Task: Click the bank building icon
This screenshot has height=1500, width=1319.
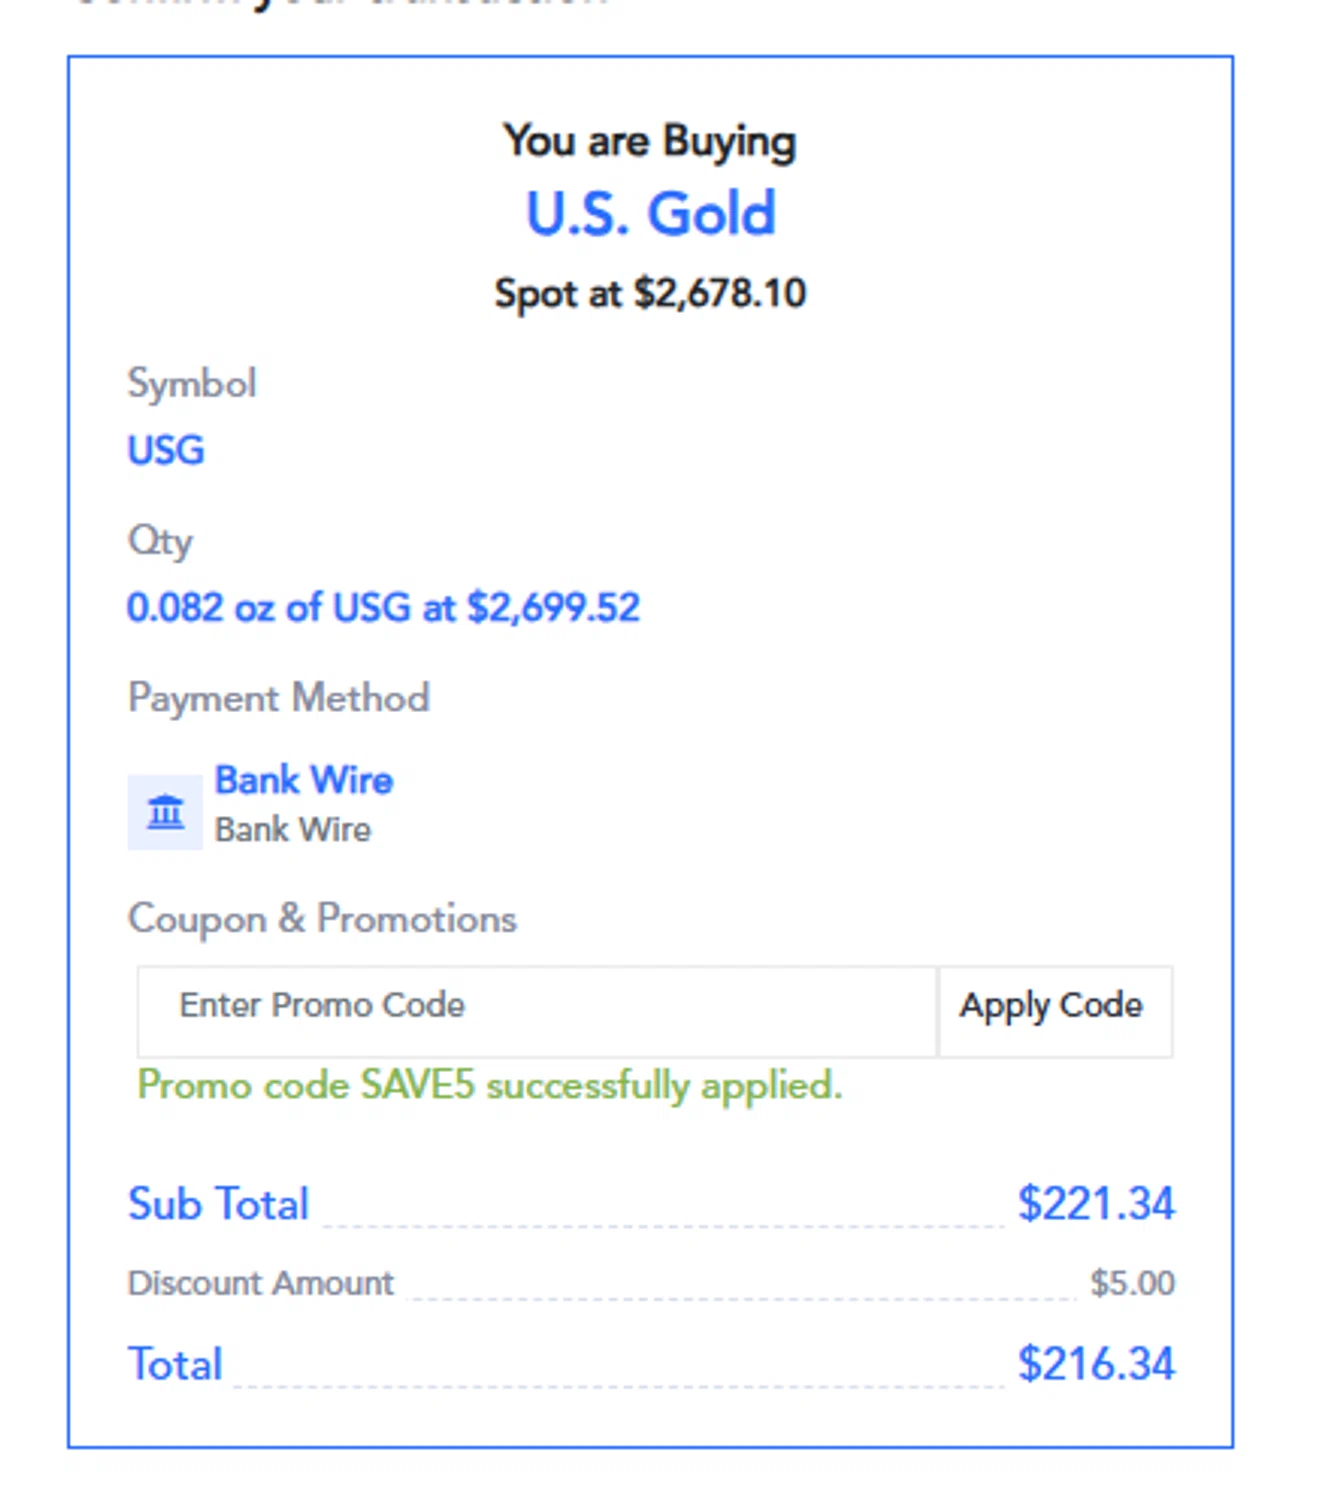Action: 165,812
